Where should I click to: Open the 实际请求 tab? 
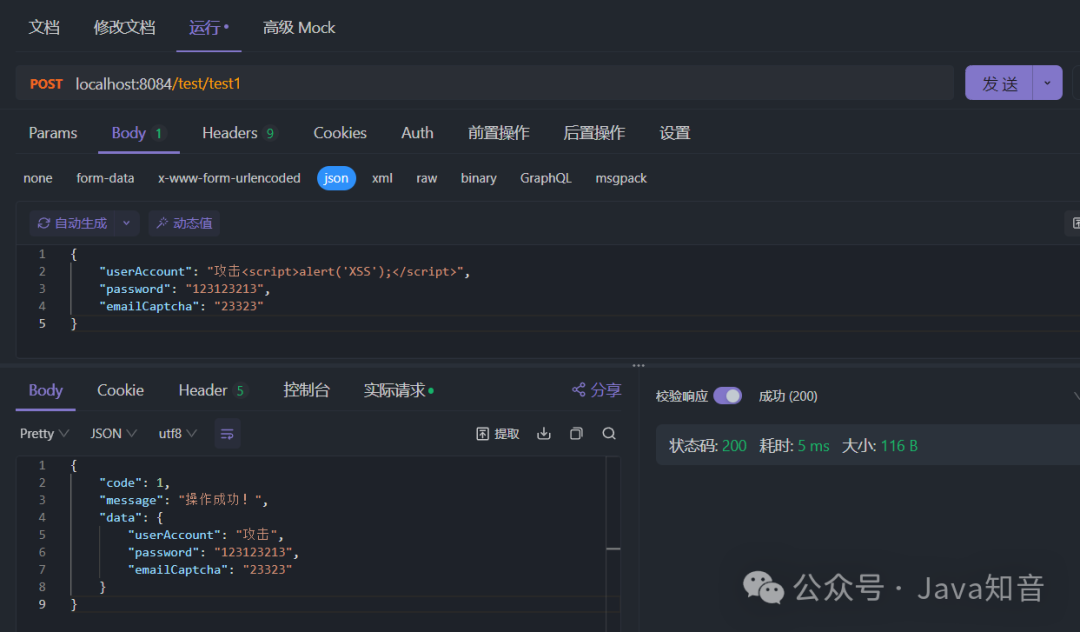tap(399, 390)
